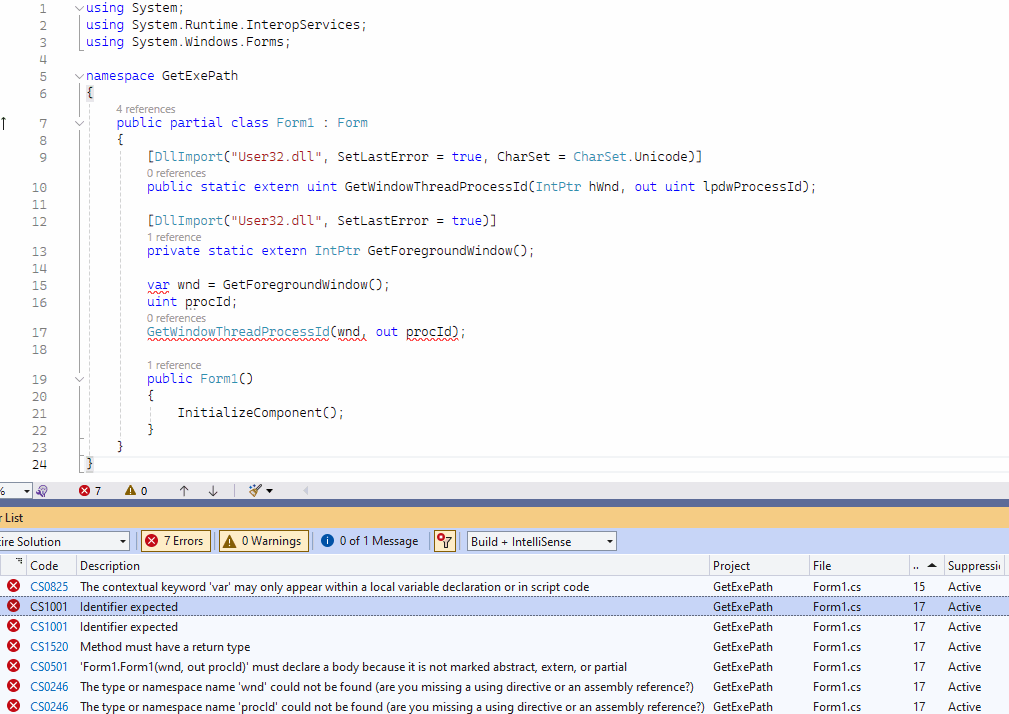
Task: Collapse the Form1 class region
Action: tap(79, 123)
